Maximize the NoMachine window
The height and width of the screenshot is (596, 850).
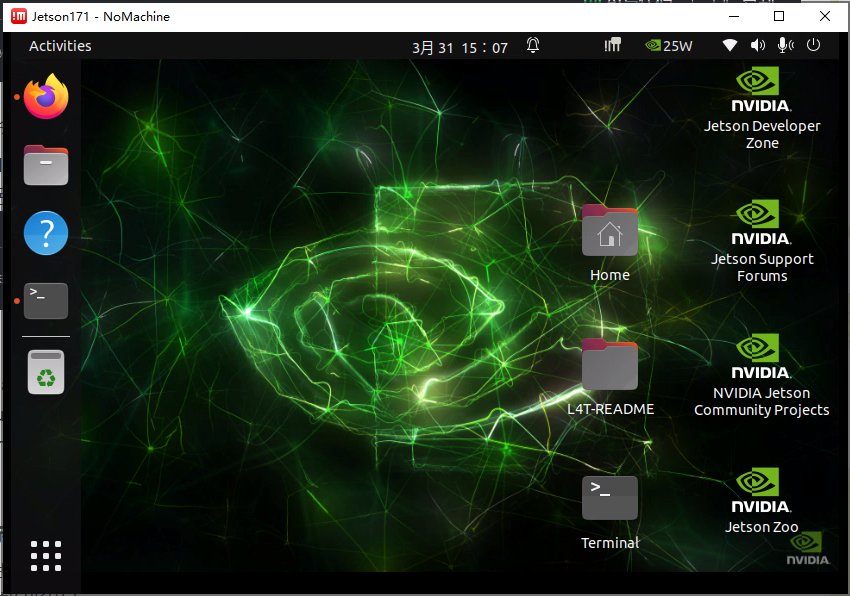pyautogui.click(x=779, y=16)
